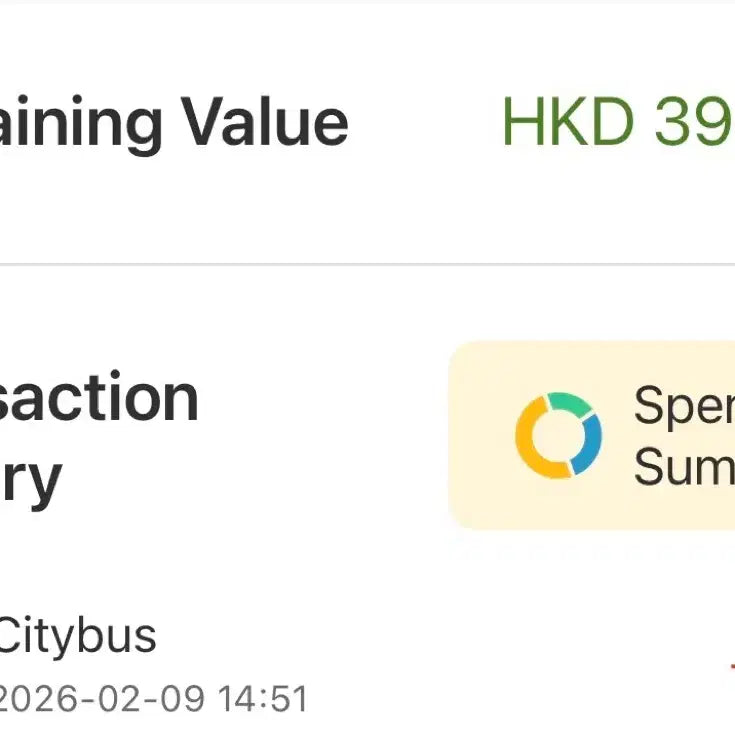Click the "ry" line of the History heading
The image size is (735, 735).
tap(30, 478)
